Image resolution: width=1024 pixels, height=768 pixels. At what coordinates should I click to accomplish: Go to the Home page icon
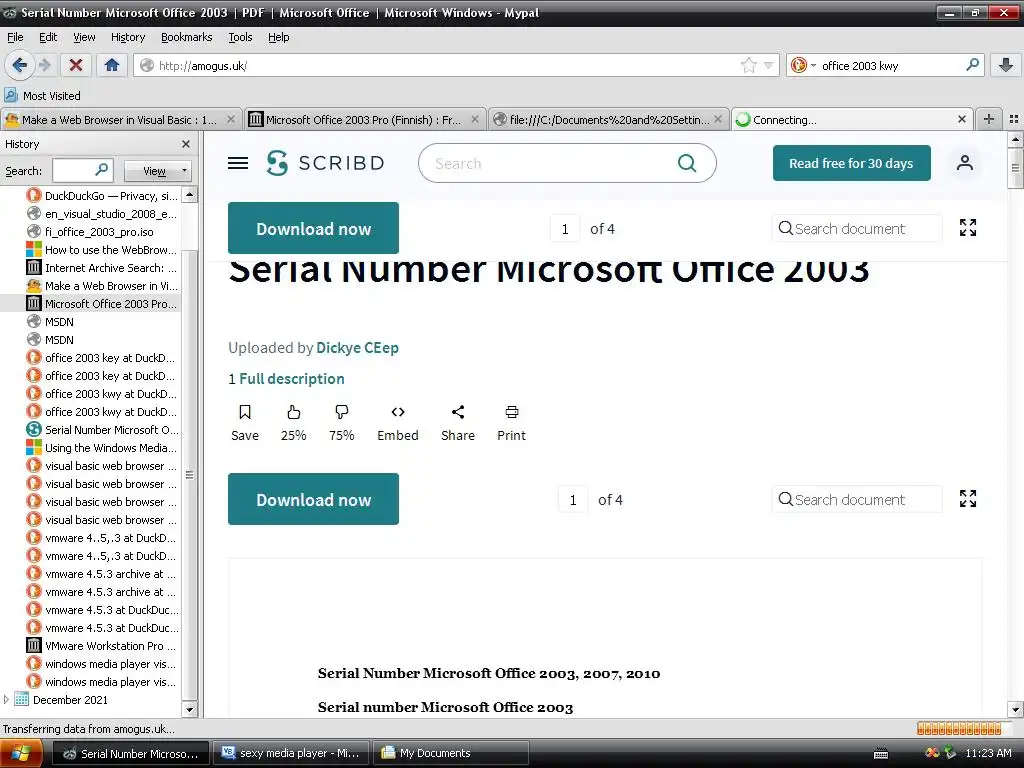[x=112, y=65]
